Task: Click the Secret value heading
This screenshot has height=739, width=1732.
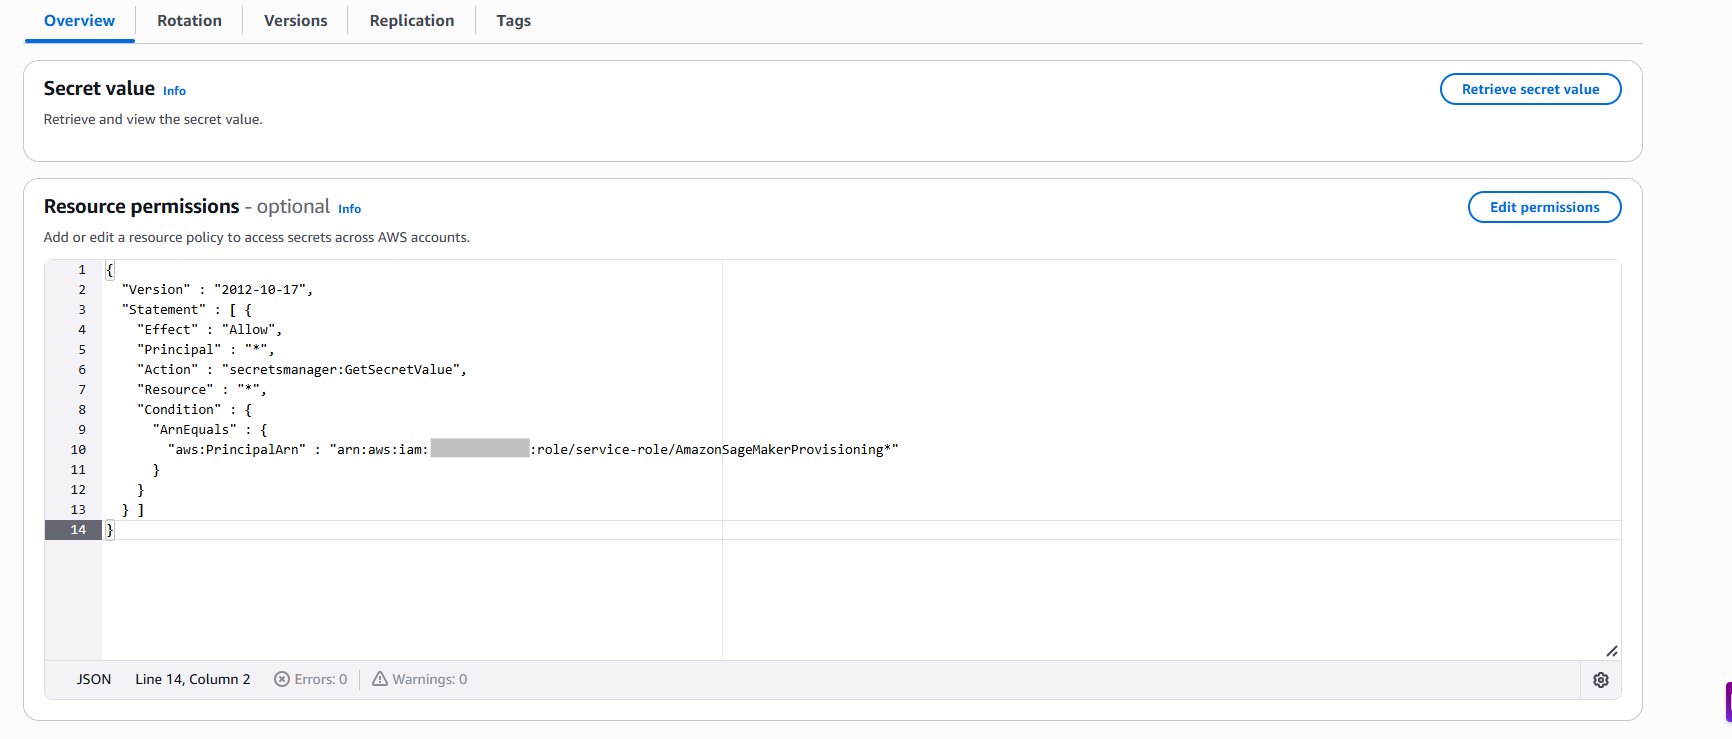Action: coord(99,88)
